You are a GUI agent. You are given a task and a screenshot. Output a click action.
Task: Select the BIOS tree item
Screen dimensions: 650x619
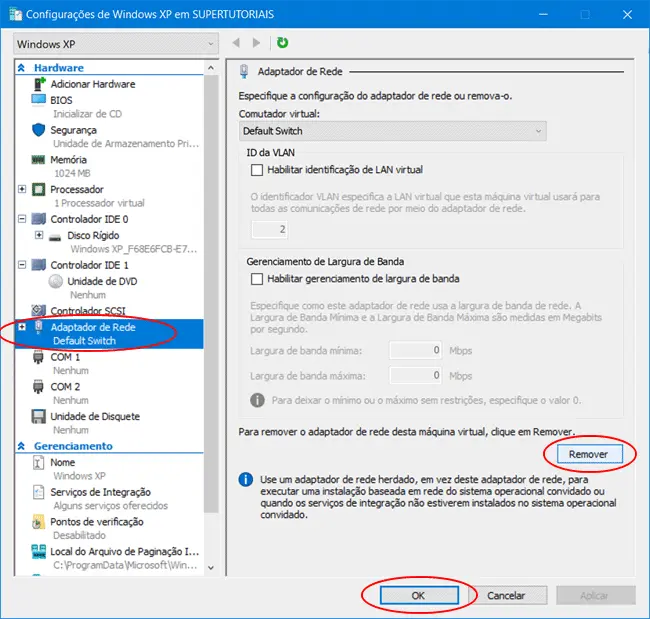click(61, 100)
